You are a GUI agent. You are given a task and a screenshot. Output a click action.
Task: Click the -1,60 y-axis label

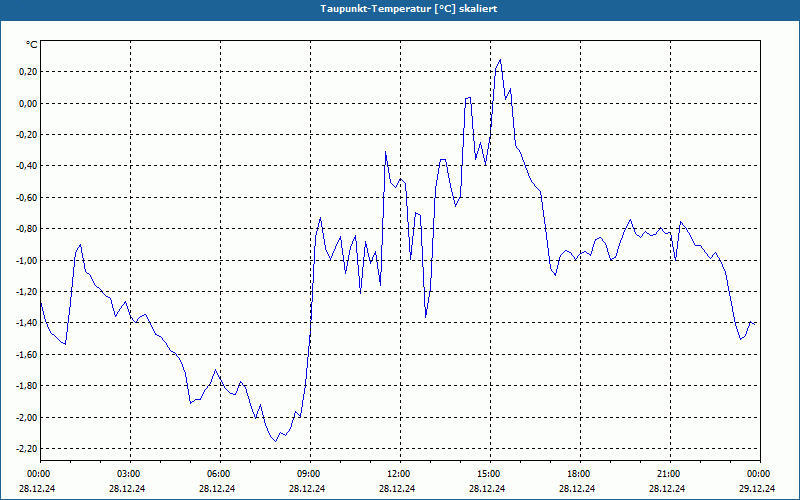(27, 355)
